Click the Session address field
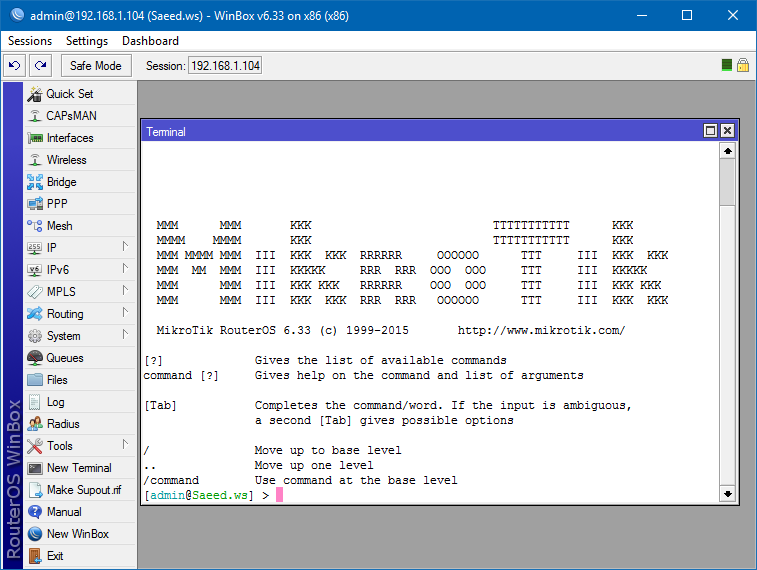Screen dimensions: 757x570 225,66
